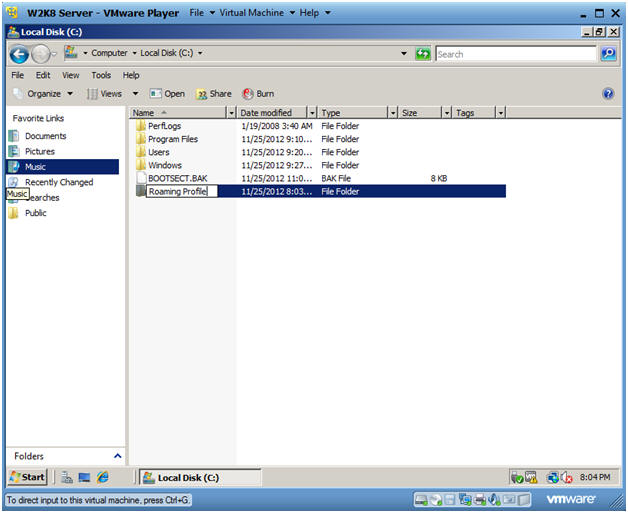Click the Name column header
The width and height of the screenshot is (628, 513).
[179, 113]
